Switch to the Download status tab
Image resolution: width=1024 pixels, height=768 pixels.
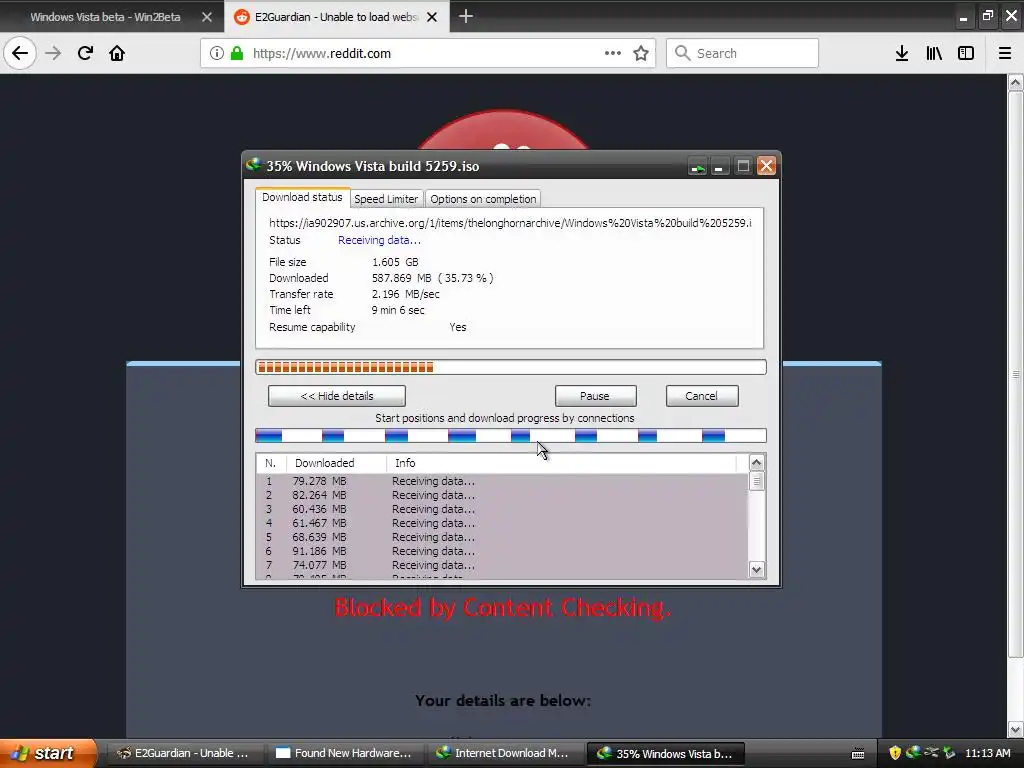click(302, 197)
